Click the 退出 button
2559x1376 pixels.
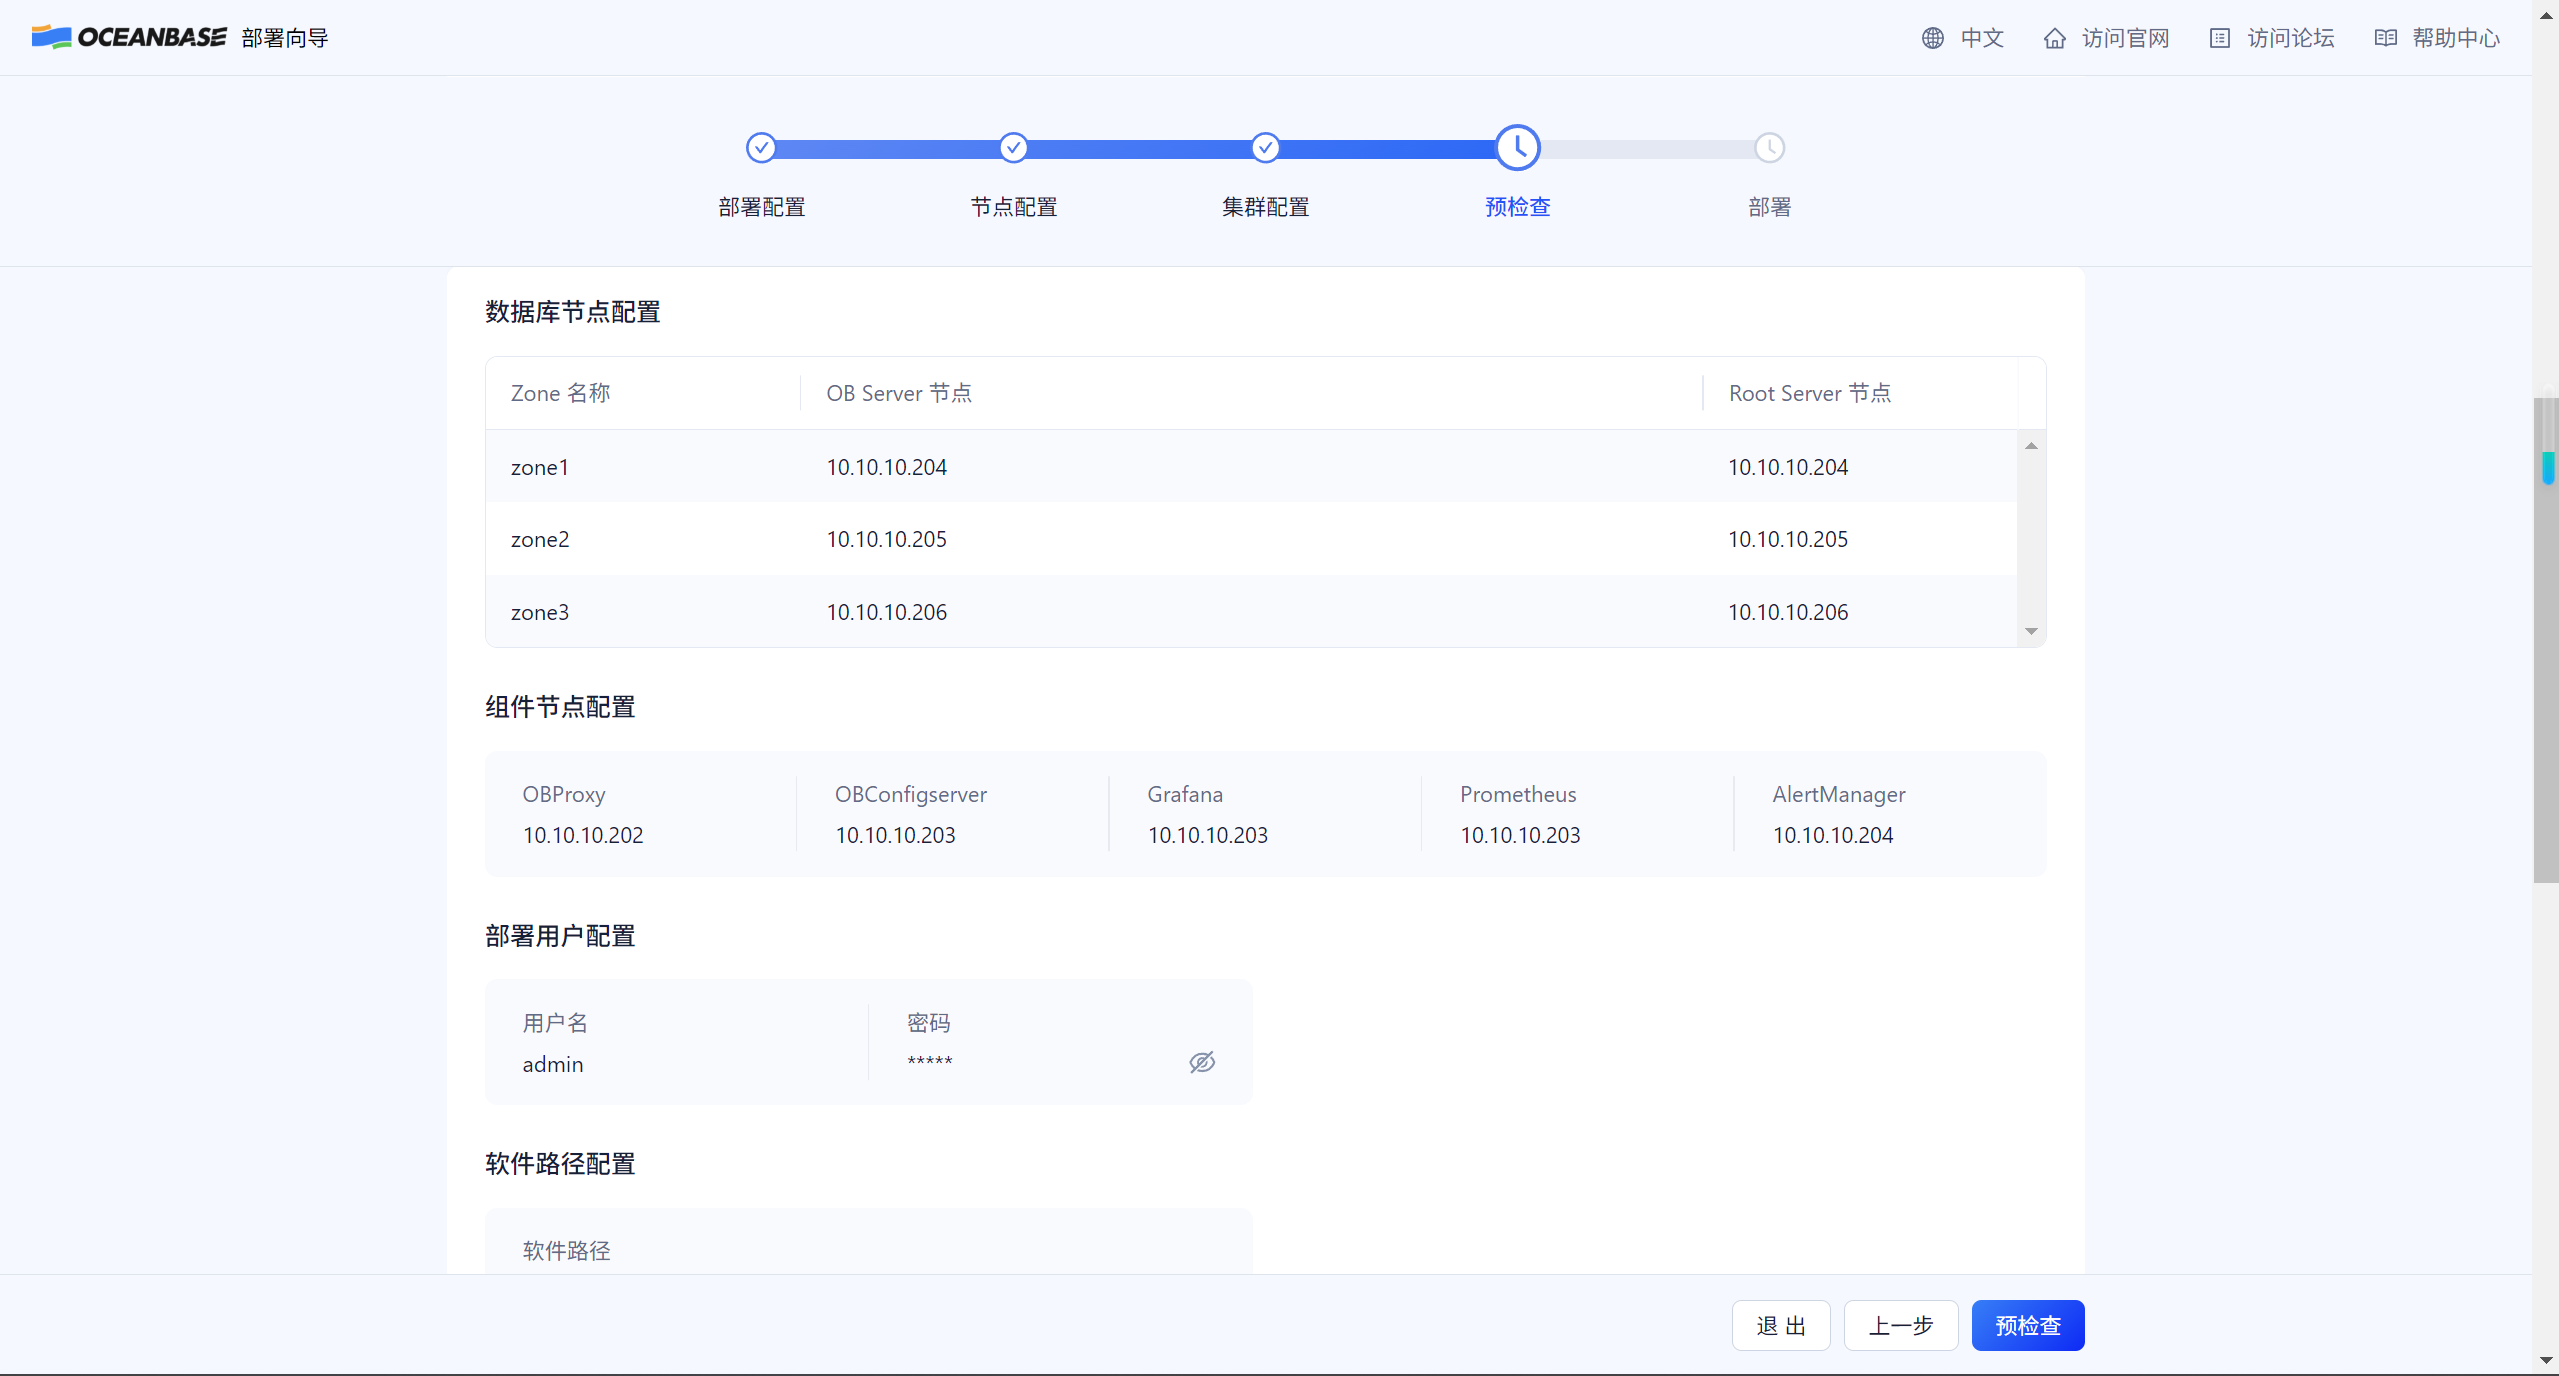(1780, 1325)
